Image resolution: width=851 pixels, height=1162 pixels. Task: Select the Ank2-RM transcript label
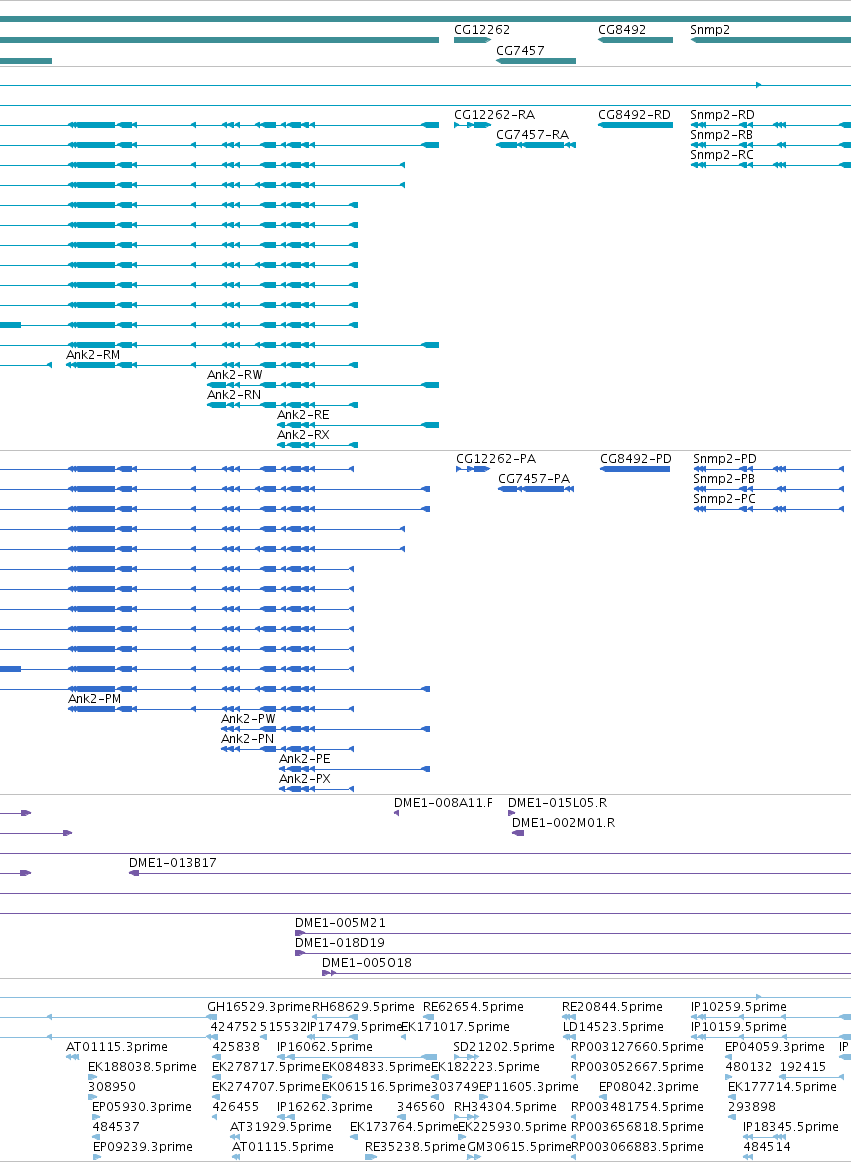click(x=93, y=355)
